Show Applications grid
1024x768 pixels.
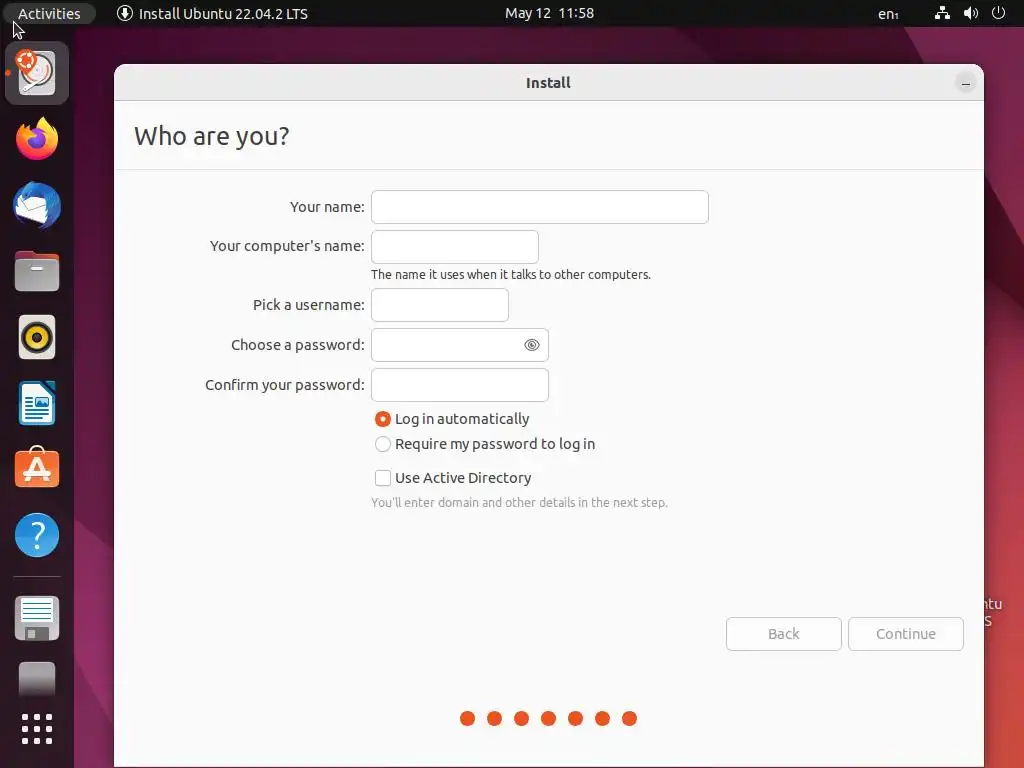(37, 729)
